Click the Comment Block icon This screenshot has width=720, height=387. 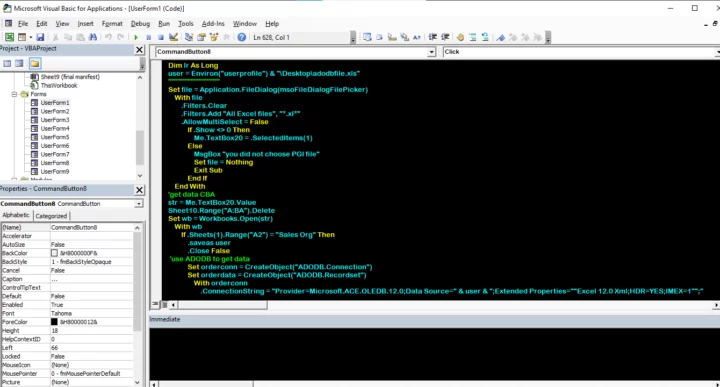(x=472, y=37)
